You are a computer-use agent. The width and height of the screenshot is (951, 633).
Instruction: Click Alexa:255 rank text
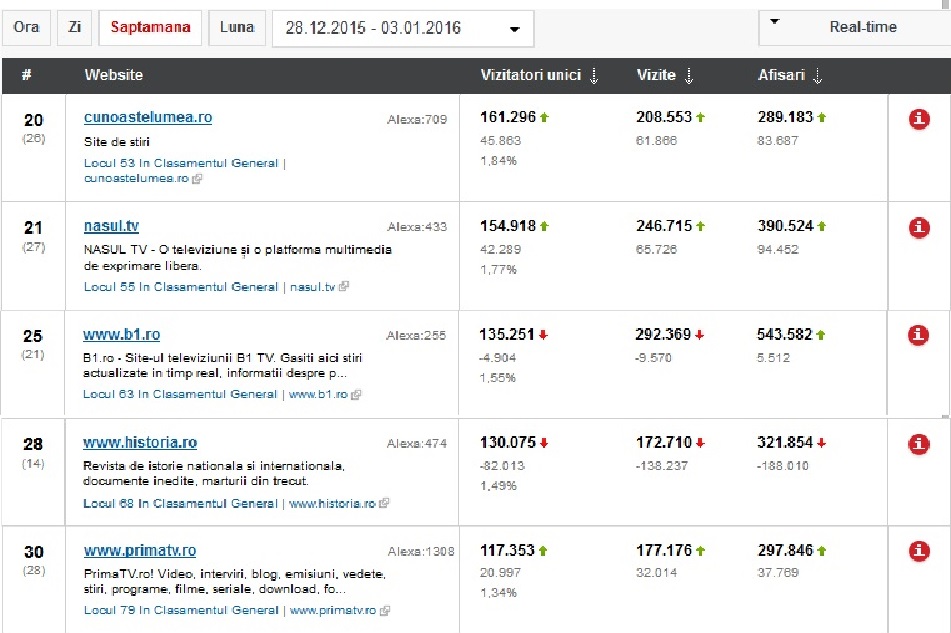click(x=416, y=335)
